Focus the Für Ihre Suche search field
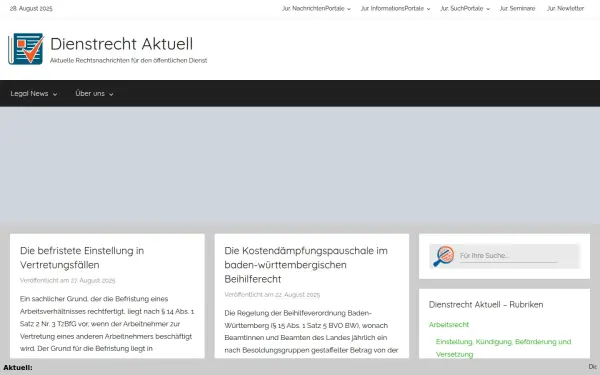The image size is (600, 375). coord(509,256)
